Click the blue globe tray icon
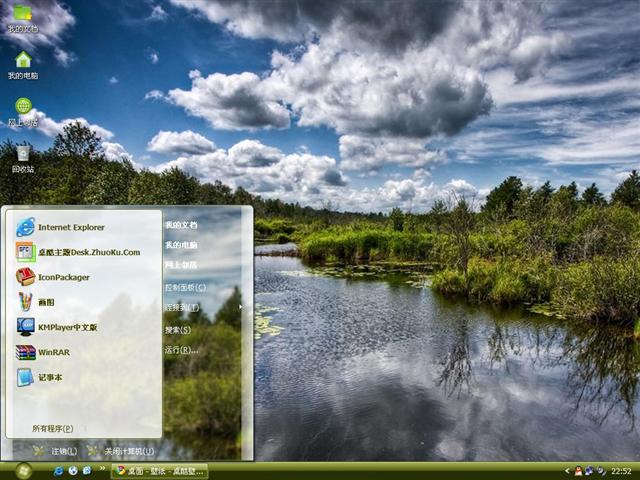The width and height of the screenshot is (640, 480). tap(589, 471)
